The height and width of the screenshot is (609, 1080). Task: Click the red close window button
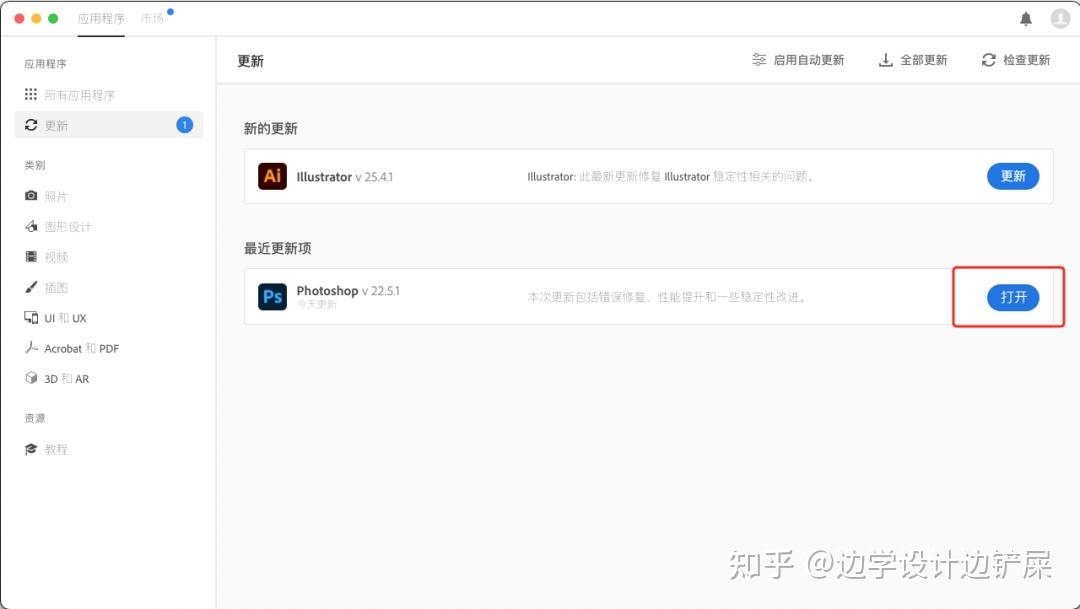(x=19, y=19)
